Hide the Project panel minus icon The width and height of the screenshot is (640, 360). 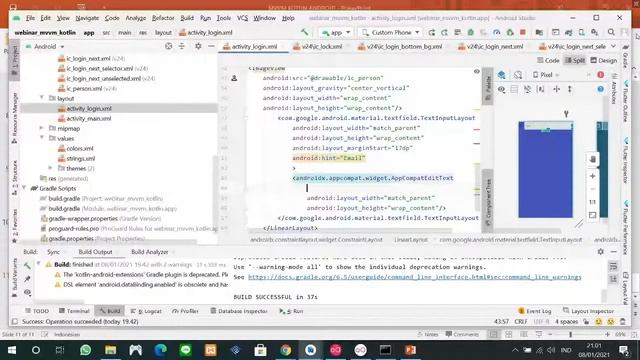211,47
